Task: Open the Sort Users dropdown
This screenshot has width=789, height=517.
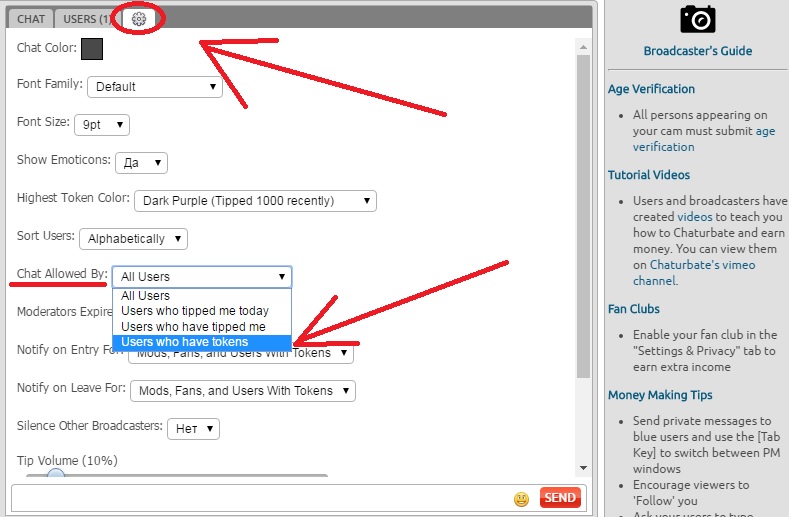Action: click(133, 239)
